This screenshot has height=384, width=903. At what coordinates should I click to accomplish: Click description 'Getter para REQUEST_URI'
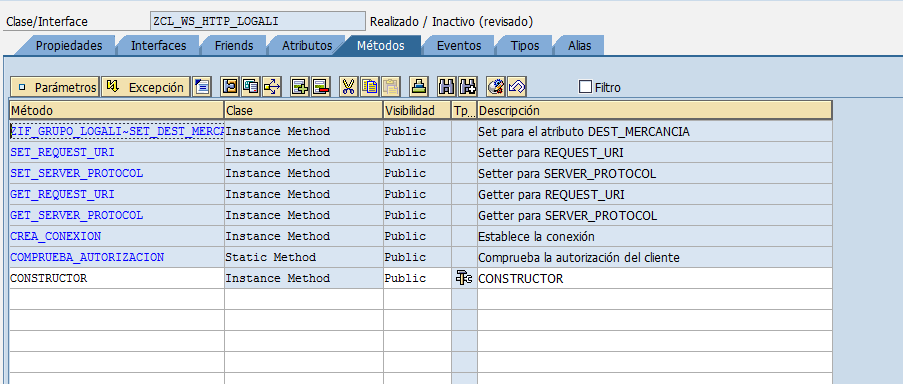click(x=655, y=195)
